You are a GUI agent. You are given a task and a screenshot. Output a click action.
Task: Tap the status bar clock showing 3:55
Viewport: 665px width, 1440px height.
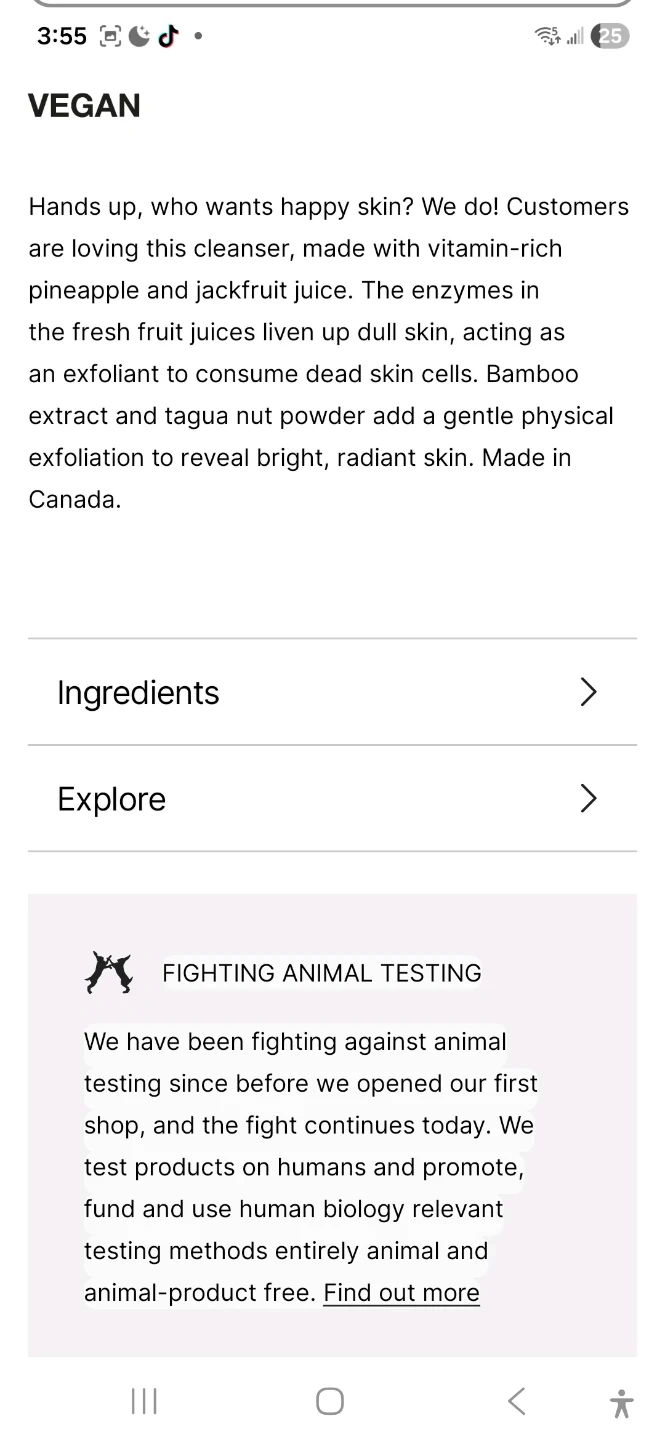(x=62, y=37)
